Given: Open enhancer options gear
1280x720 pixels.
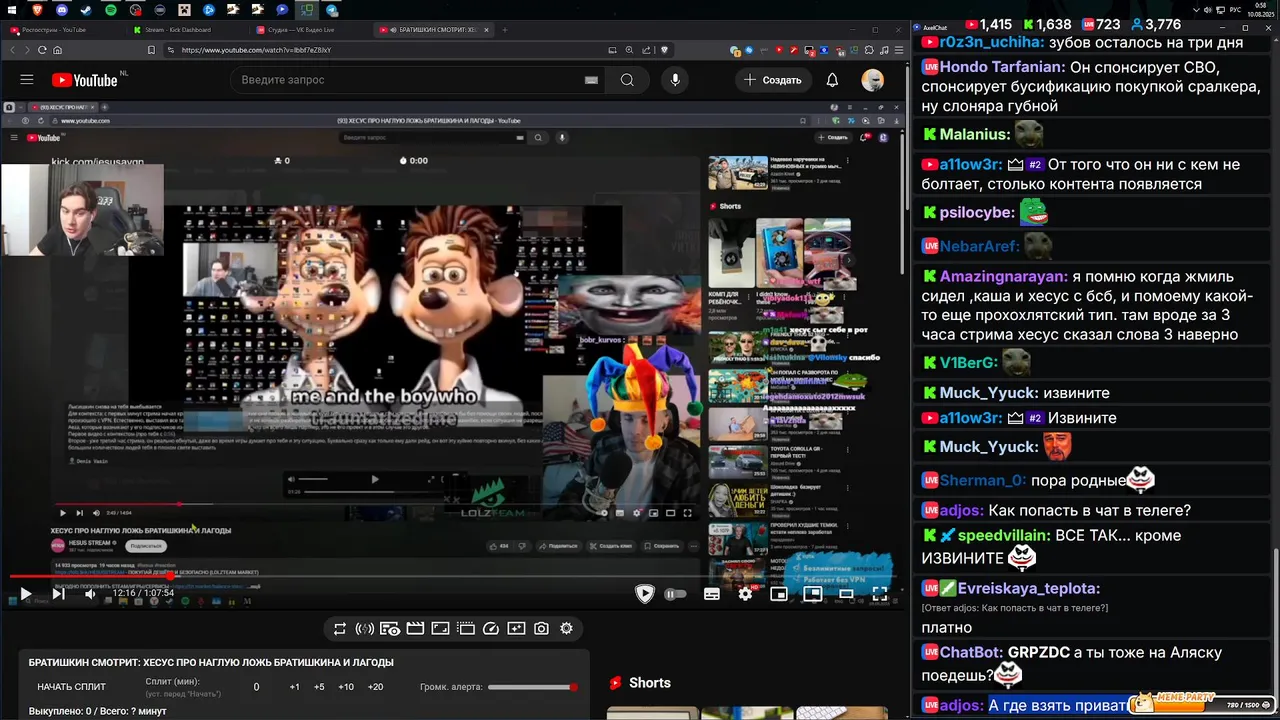Looking at the screenshot, I should pos(566,629).
